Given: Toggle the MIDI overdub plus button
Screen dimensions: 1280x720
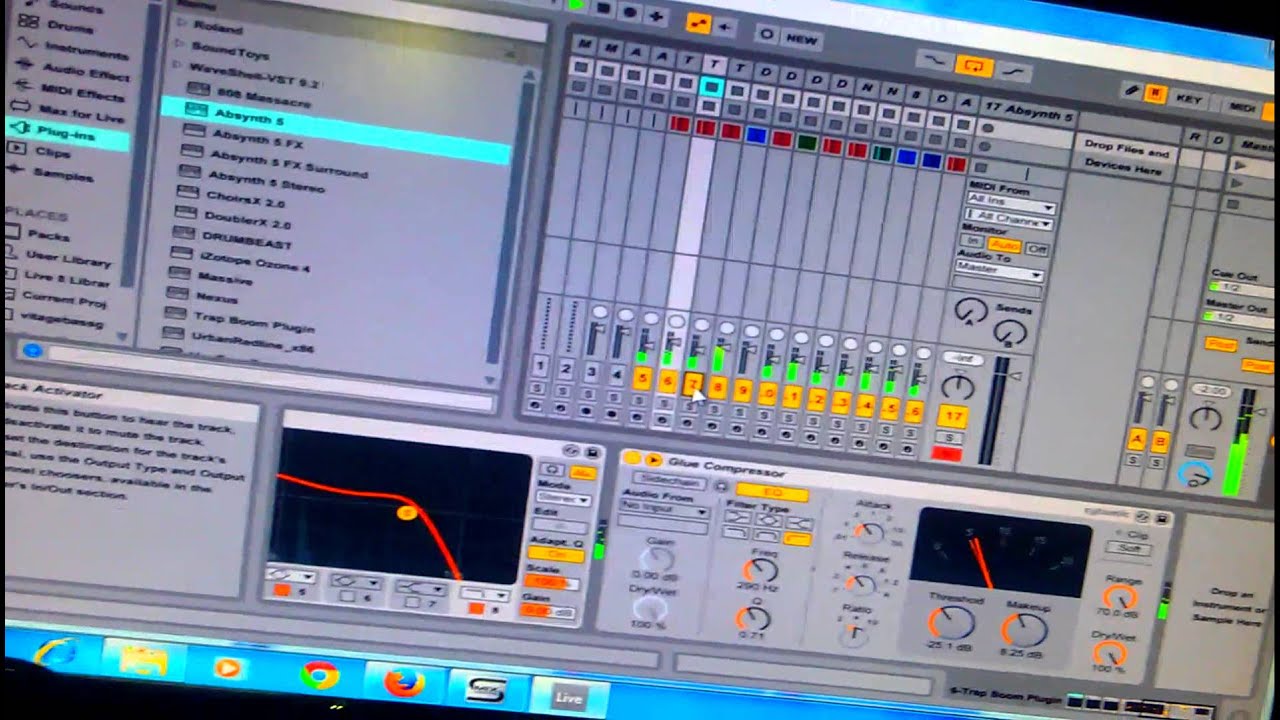Looking at the screenshot, I should [x=656, y=16].
